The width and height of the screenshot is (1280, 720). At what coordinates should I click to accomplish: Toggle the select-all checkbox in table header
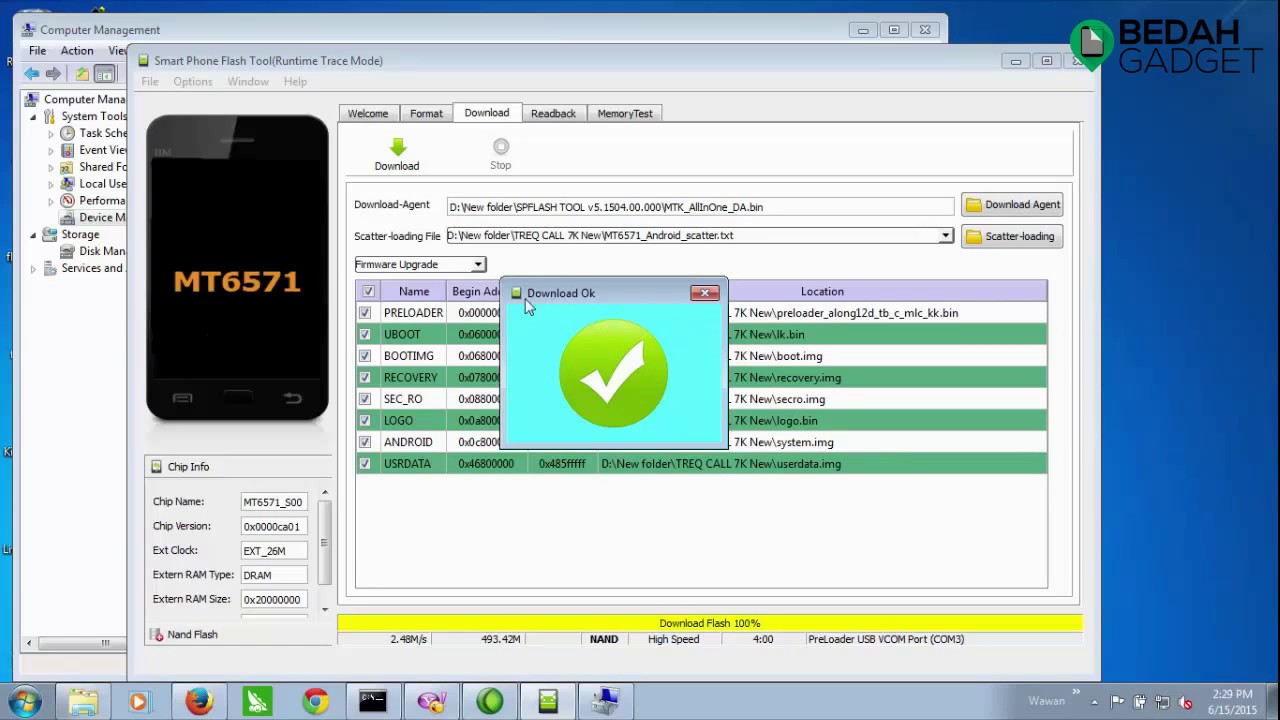[368, 291]
